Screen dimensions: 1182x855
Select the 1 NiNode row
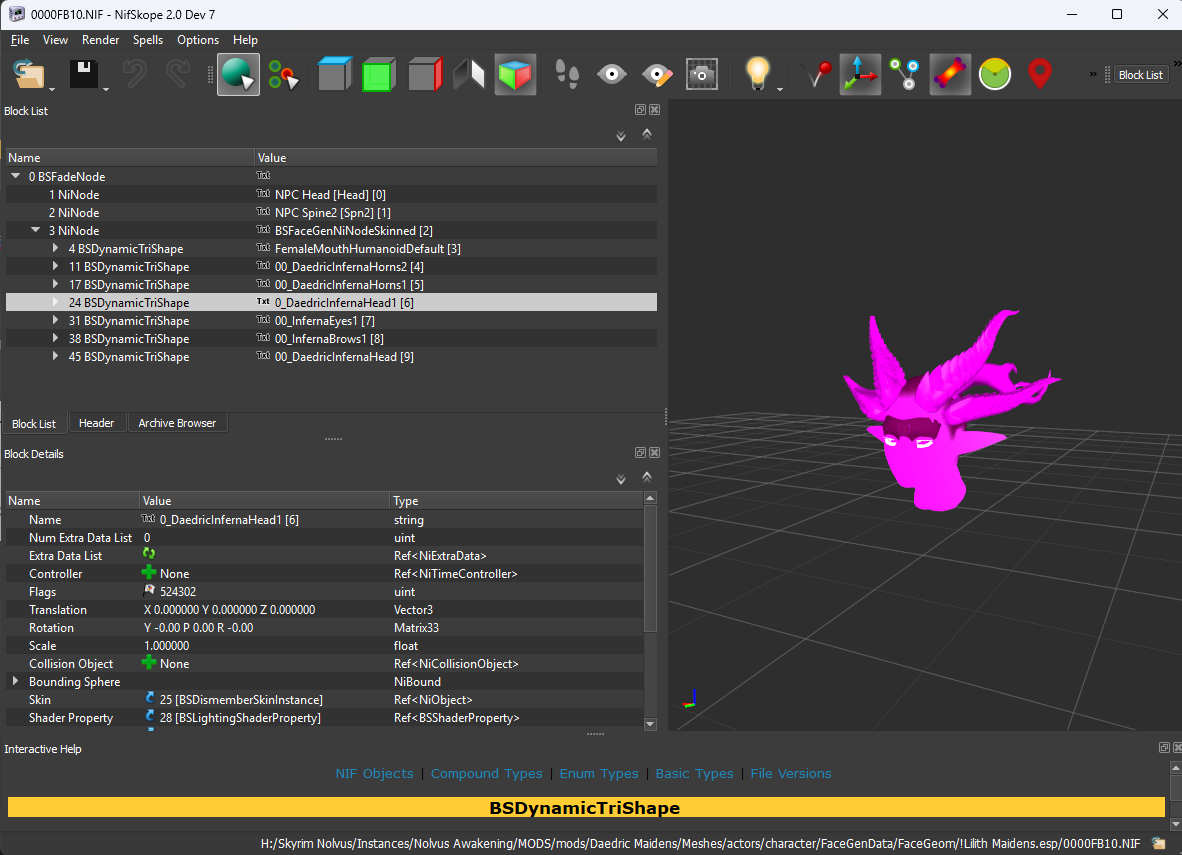pos(332,195)
